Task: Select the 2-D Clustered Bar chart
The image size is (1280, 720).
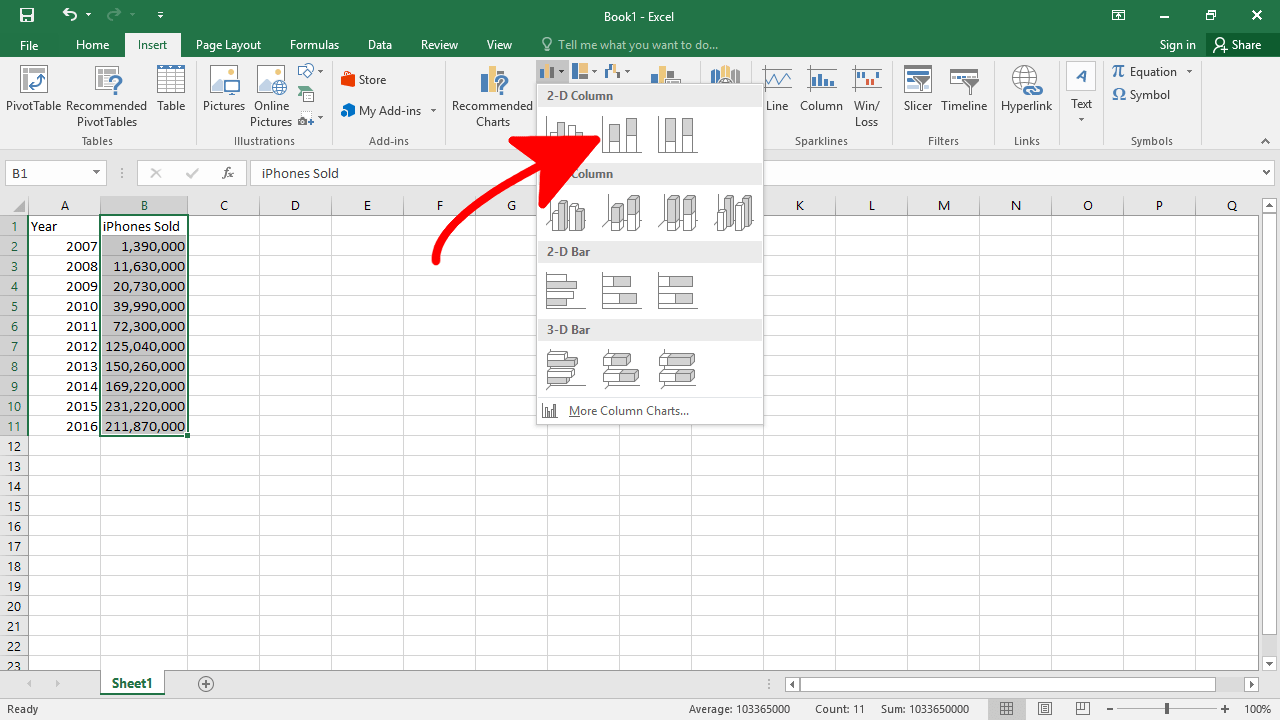Action: click(566, 291)
